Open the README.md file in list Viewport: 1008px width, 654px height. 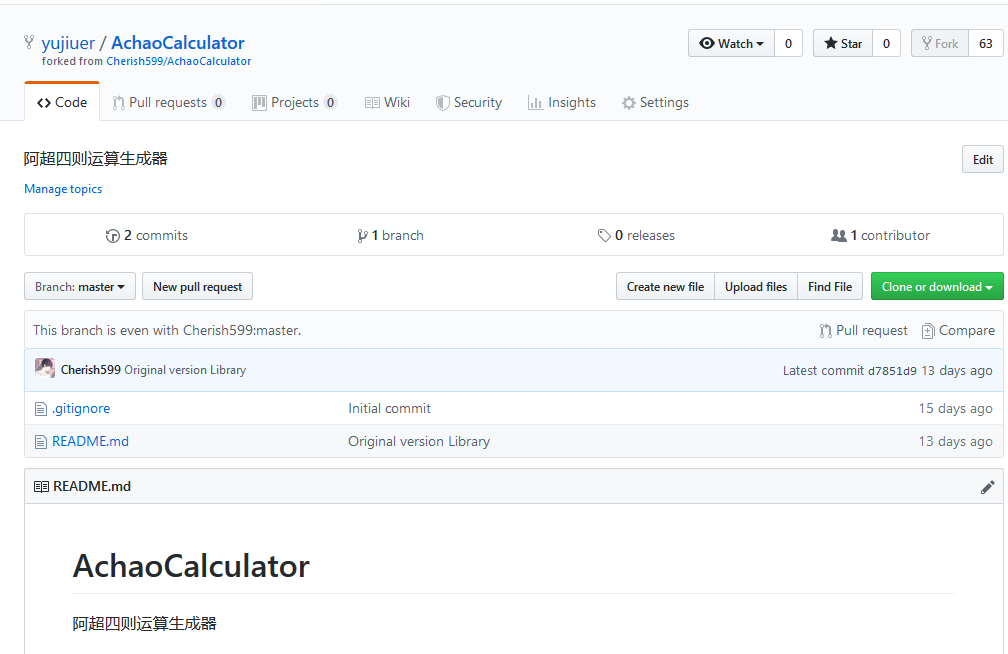coord(90,441)
